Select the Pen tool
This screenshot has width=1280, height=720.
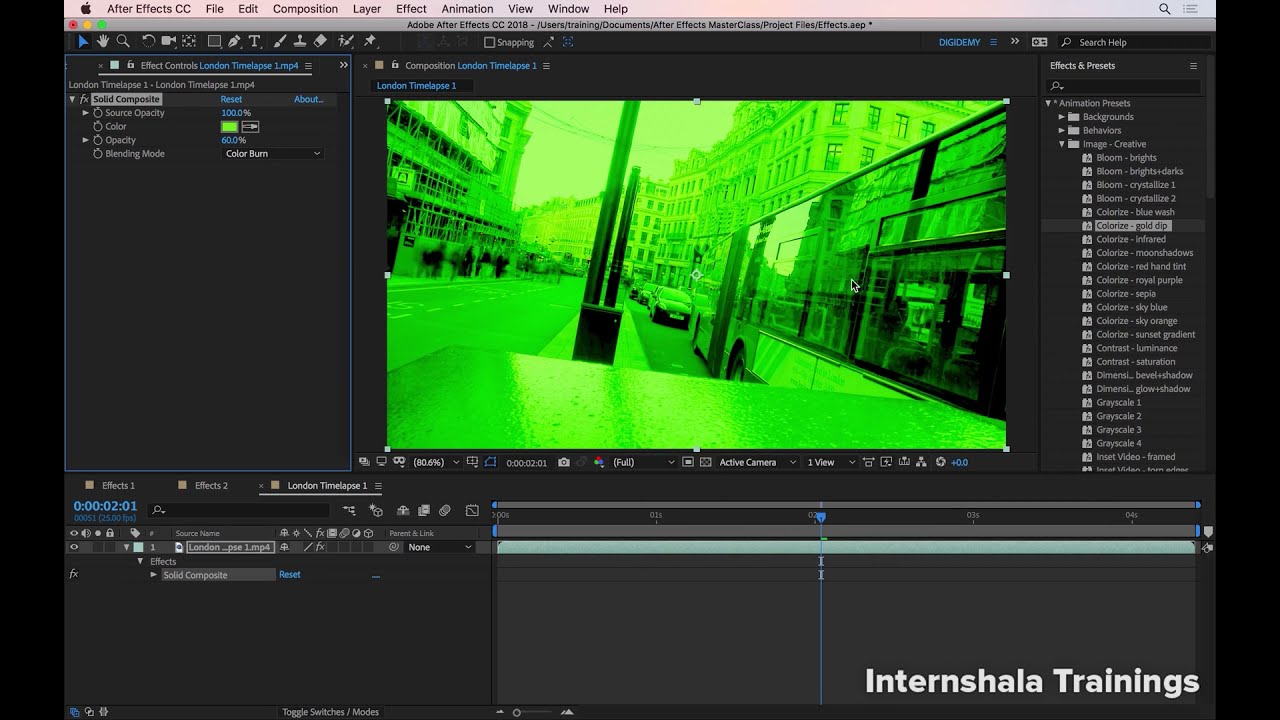pyautogui.click(x=234, y=41)
